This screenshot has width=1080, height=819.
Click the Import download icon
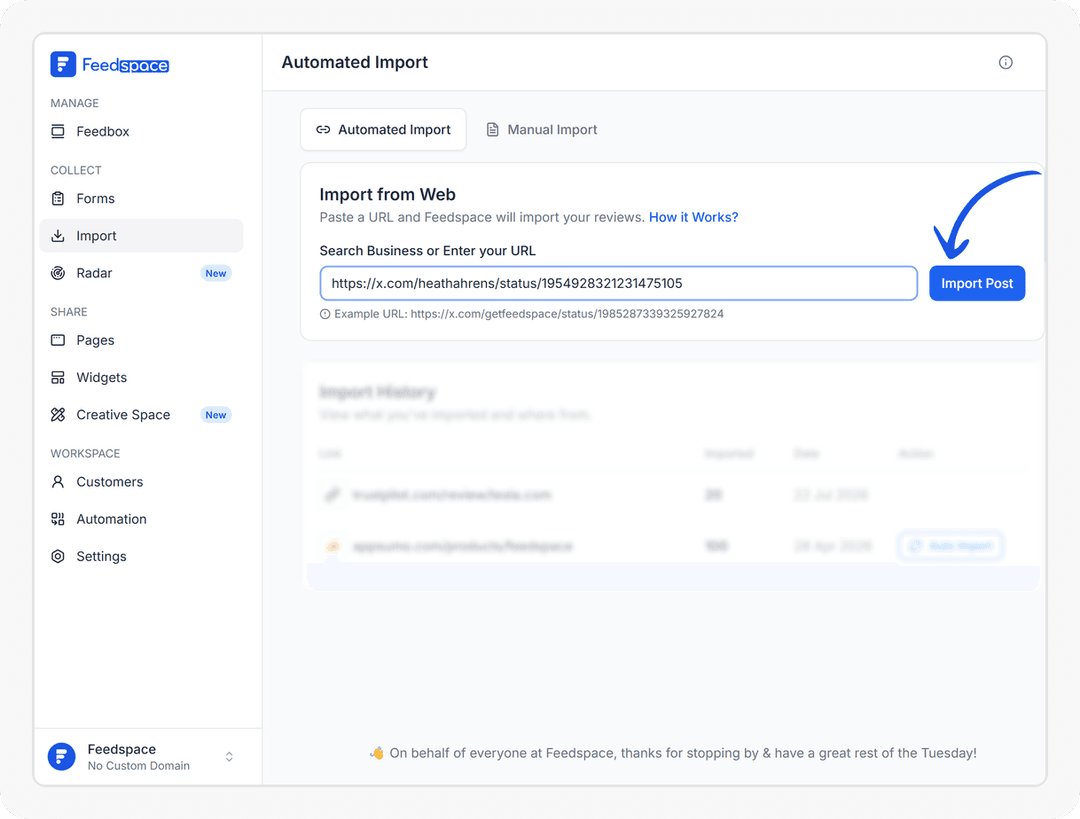click(x=58, y=236)
